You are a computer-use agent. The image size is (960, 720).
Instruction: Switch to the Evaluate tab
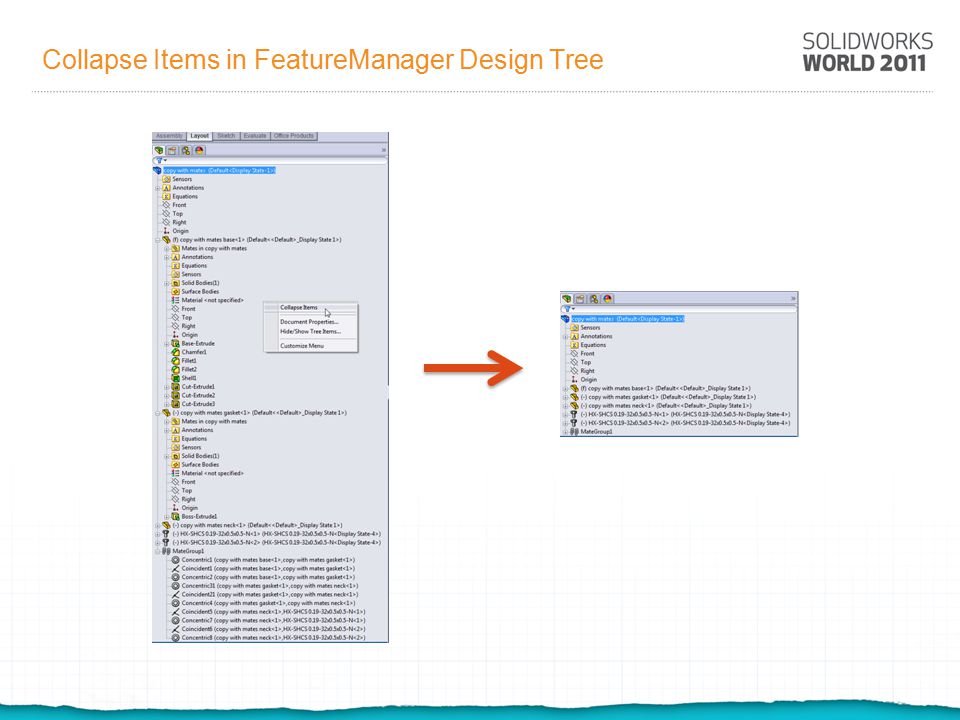[255, 136]
